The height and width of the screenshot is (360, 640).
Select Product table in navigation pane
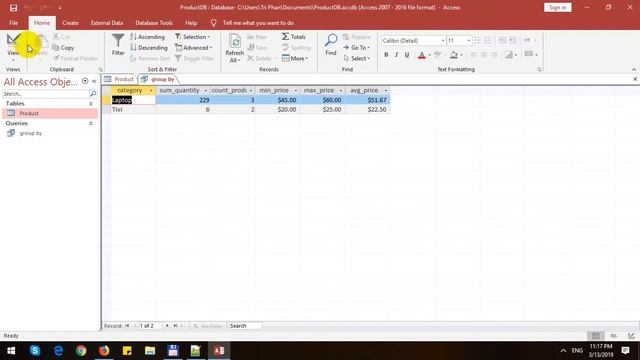49,113
